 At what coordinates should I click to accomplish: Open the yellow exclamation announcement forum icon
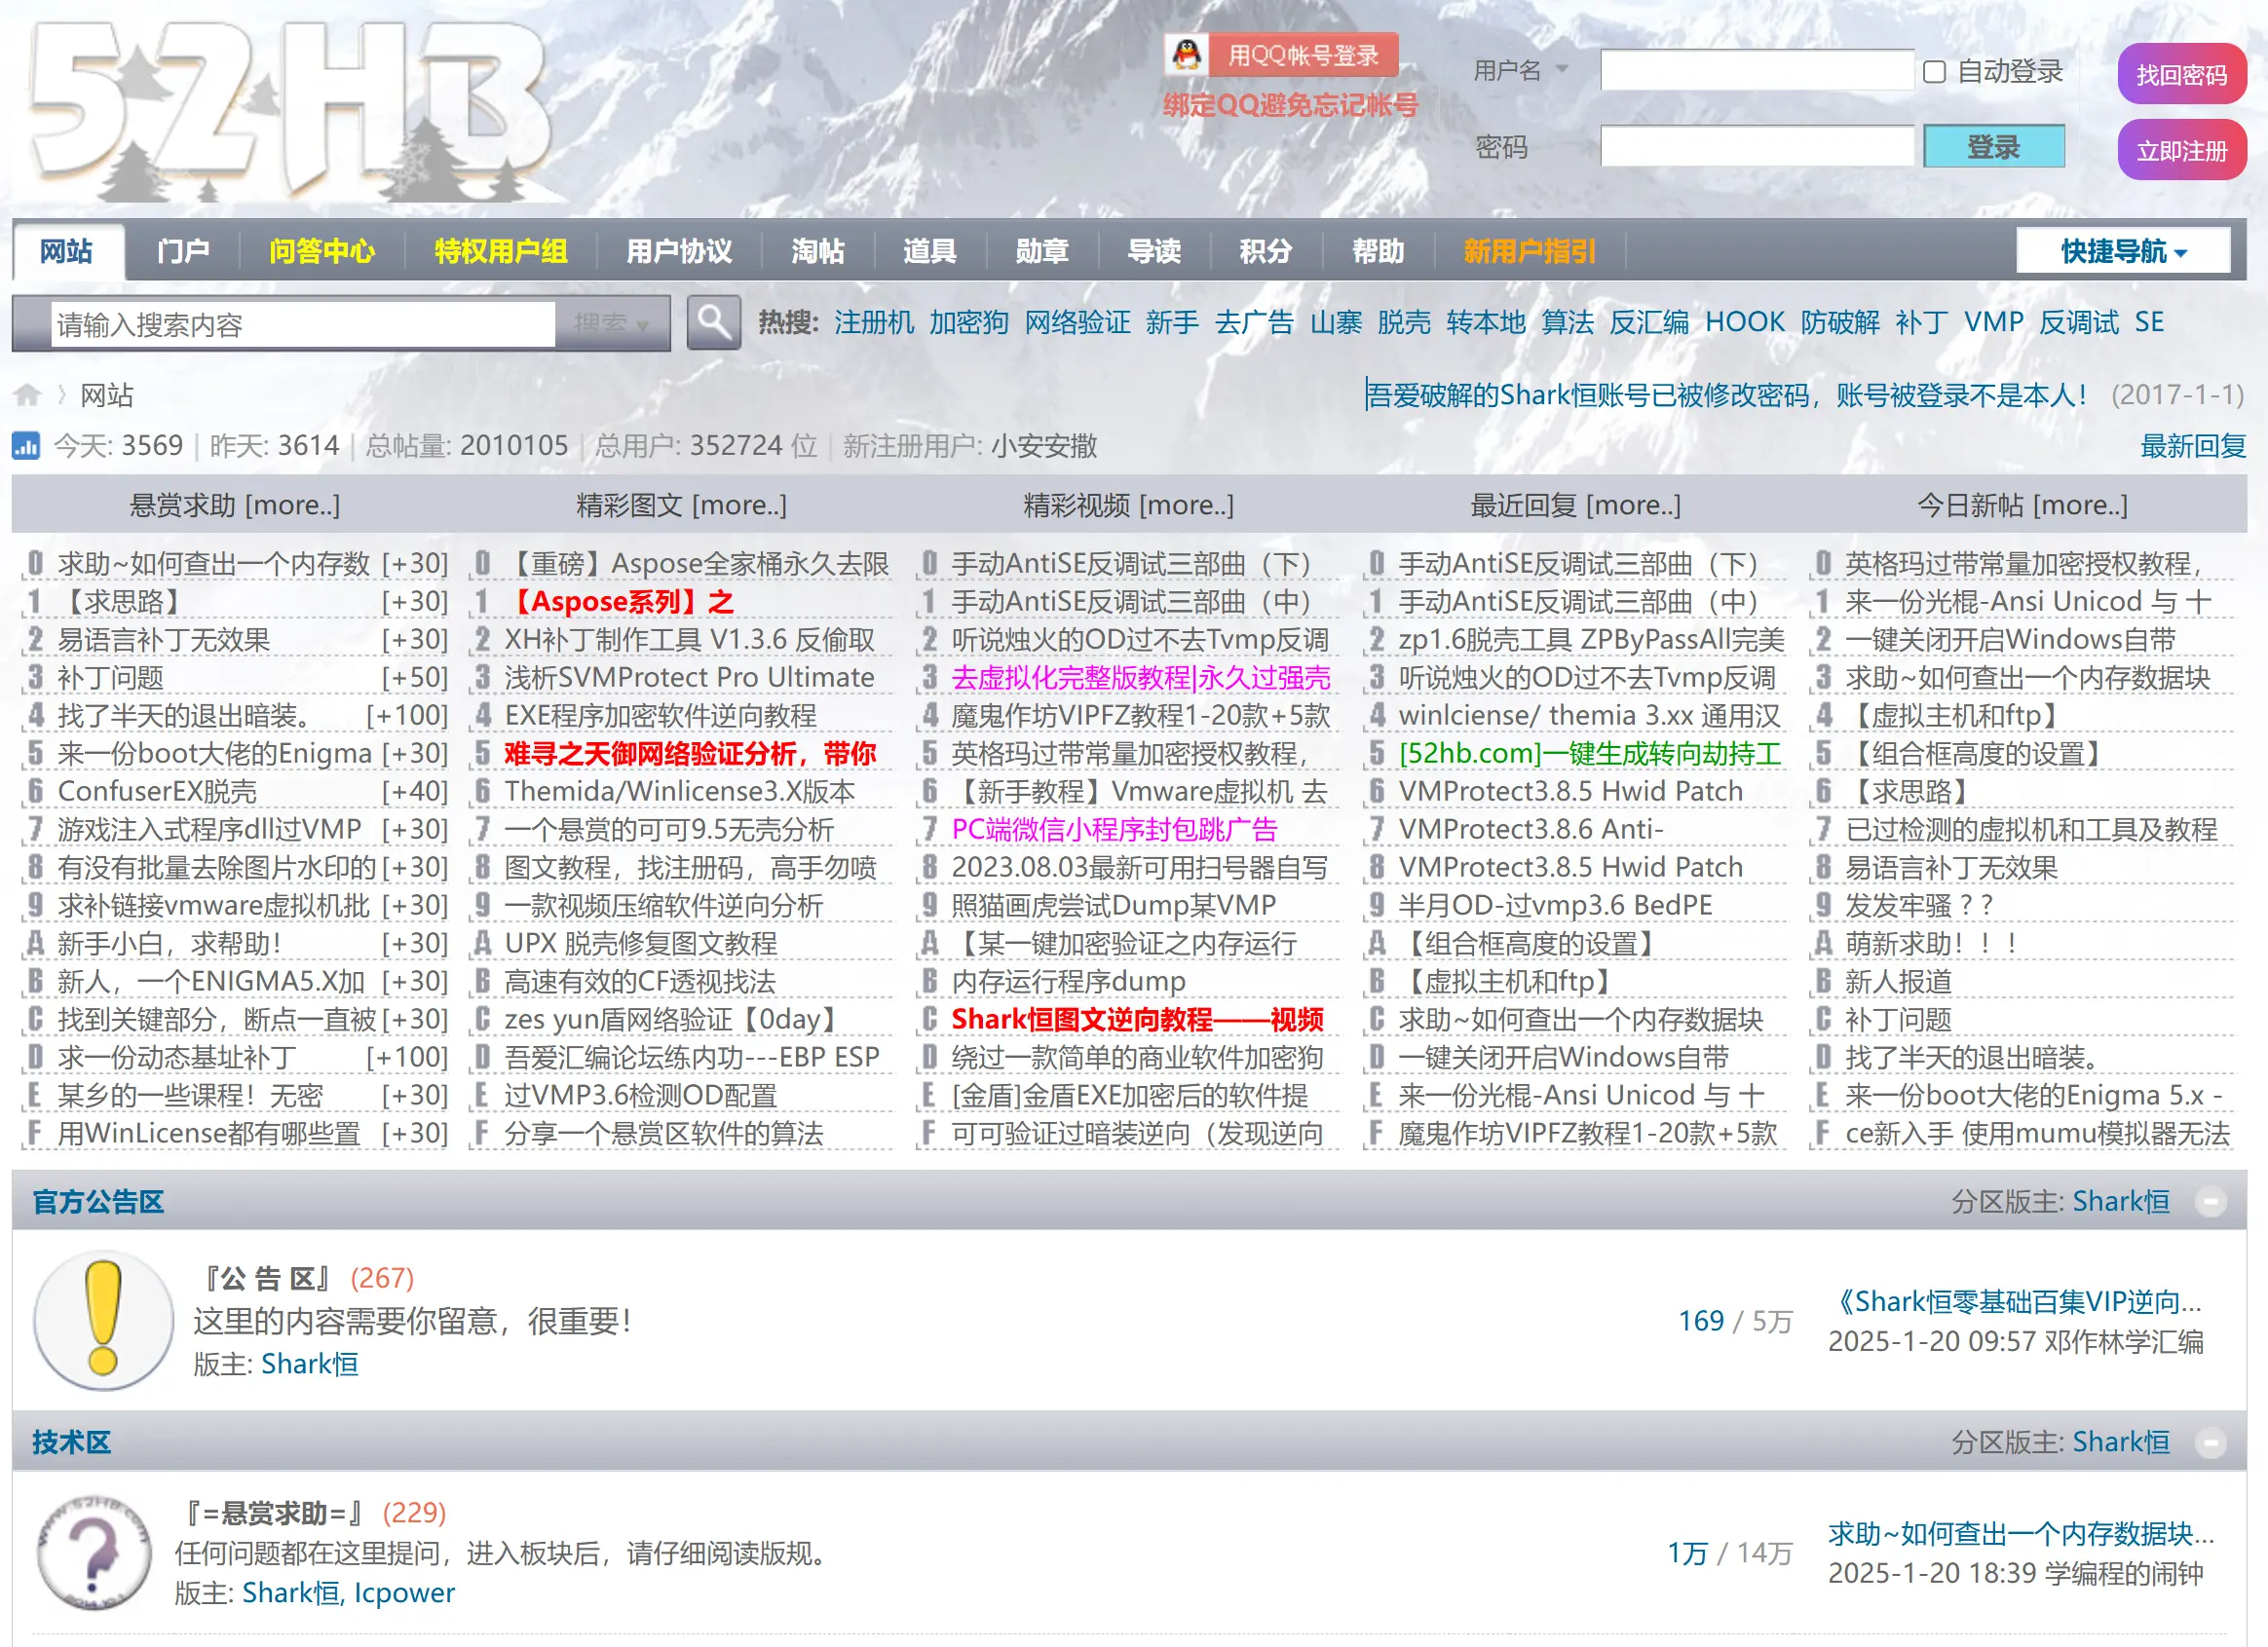(103, 1320)
